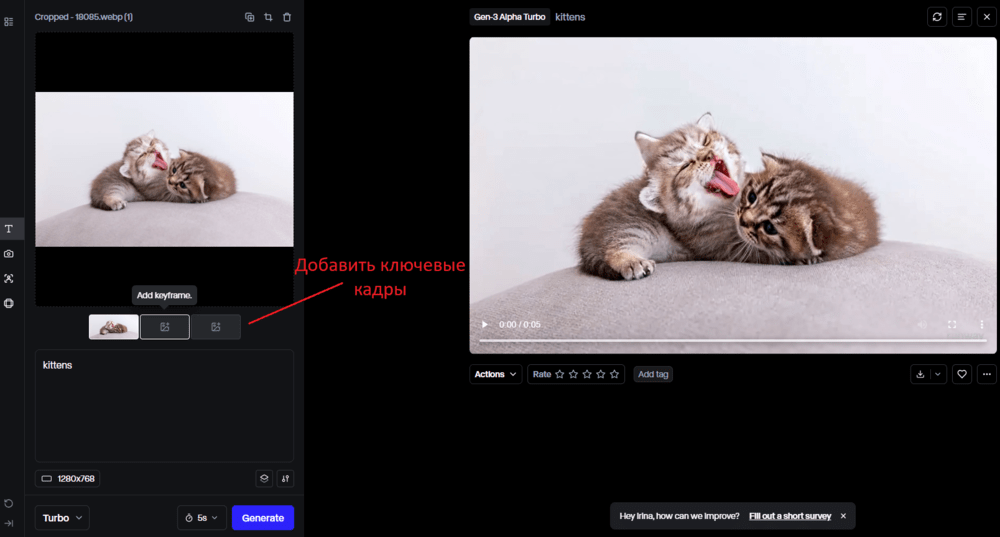Download the generated video
The width and height of the screenshot is (1000, 537).
[920, 374]
